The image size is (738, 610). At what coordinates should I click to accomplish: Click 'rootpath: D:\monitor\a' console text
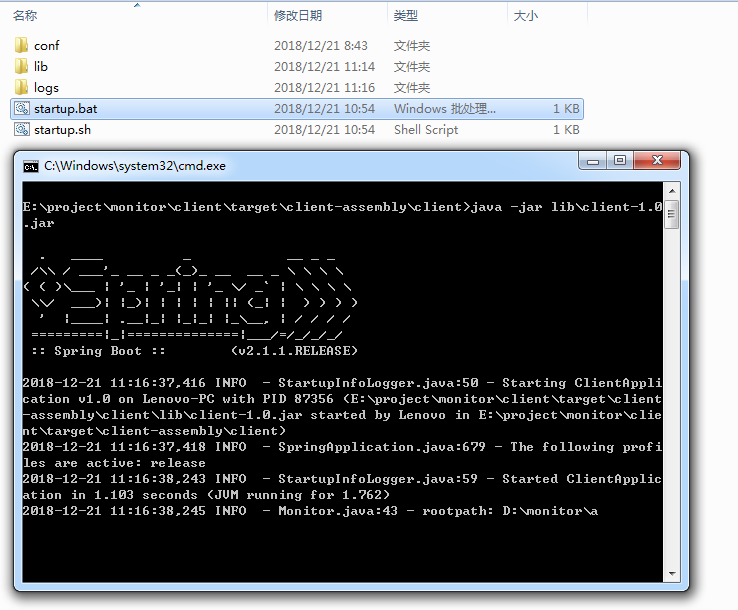point(510,511)
